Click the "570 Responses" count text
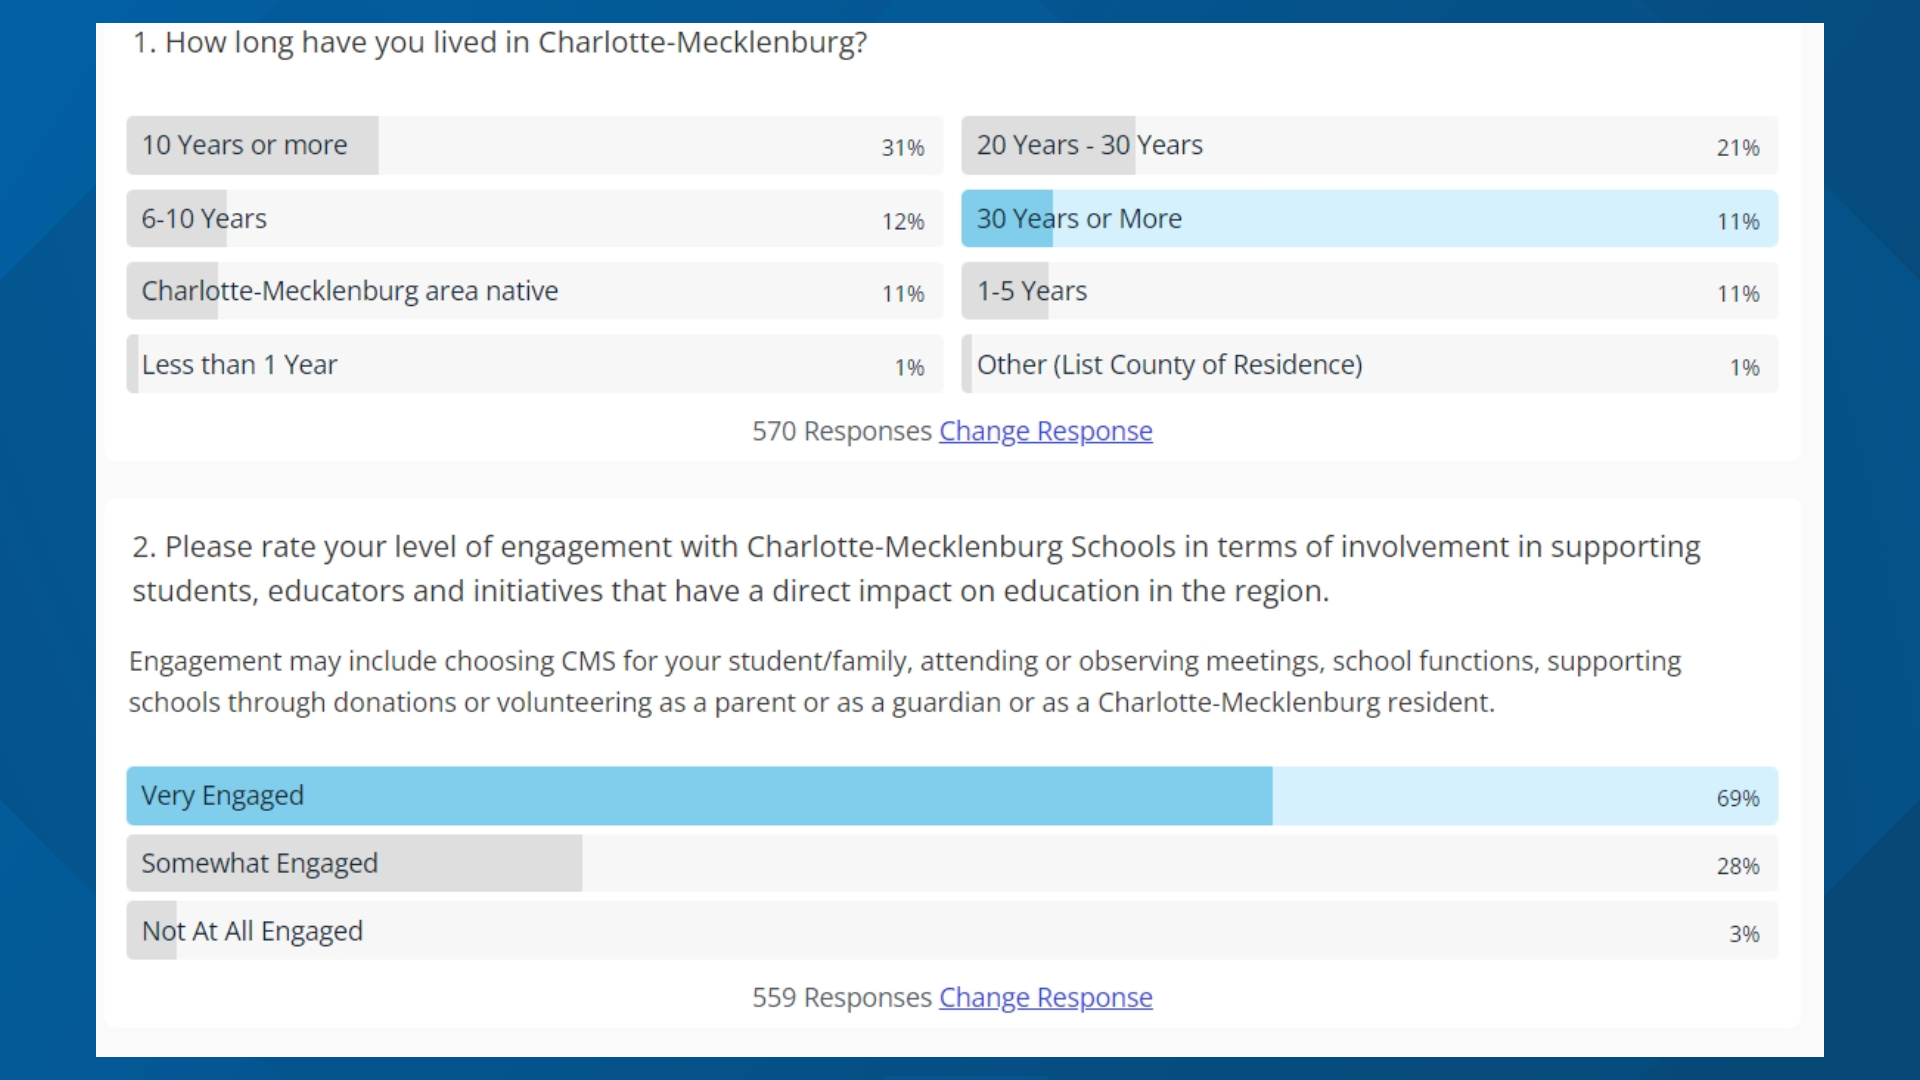The width and height of the screenshot is (1920, 1080). (x=841, y=431)
